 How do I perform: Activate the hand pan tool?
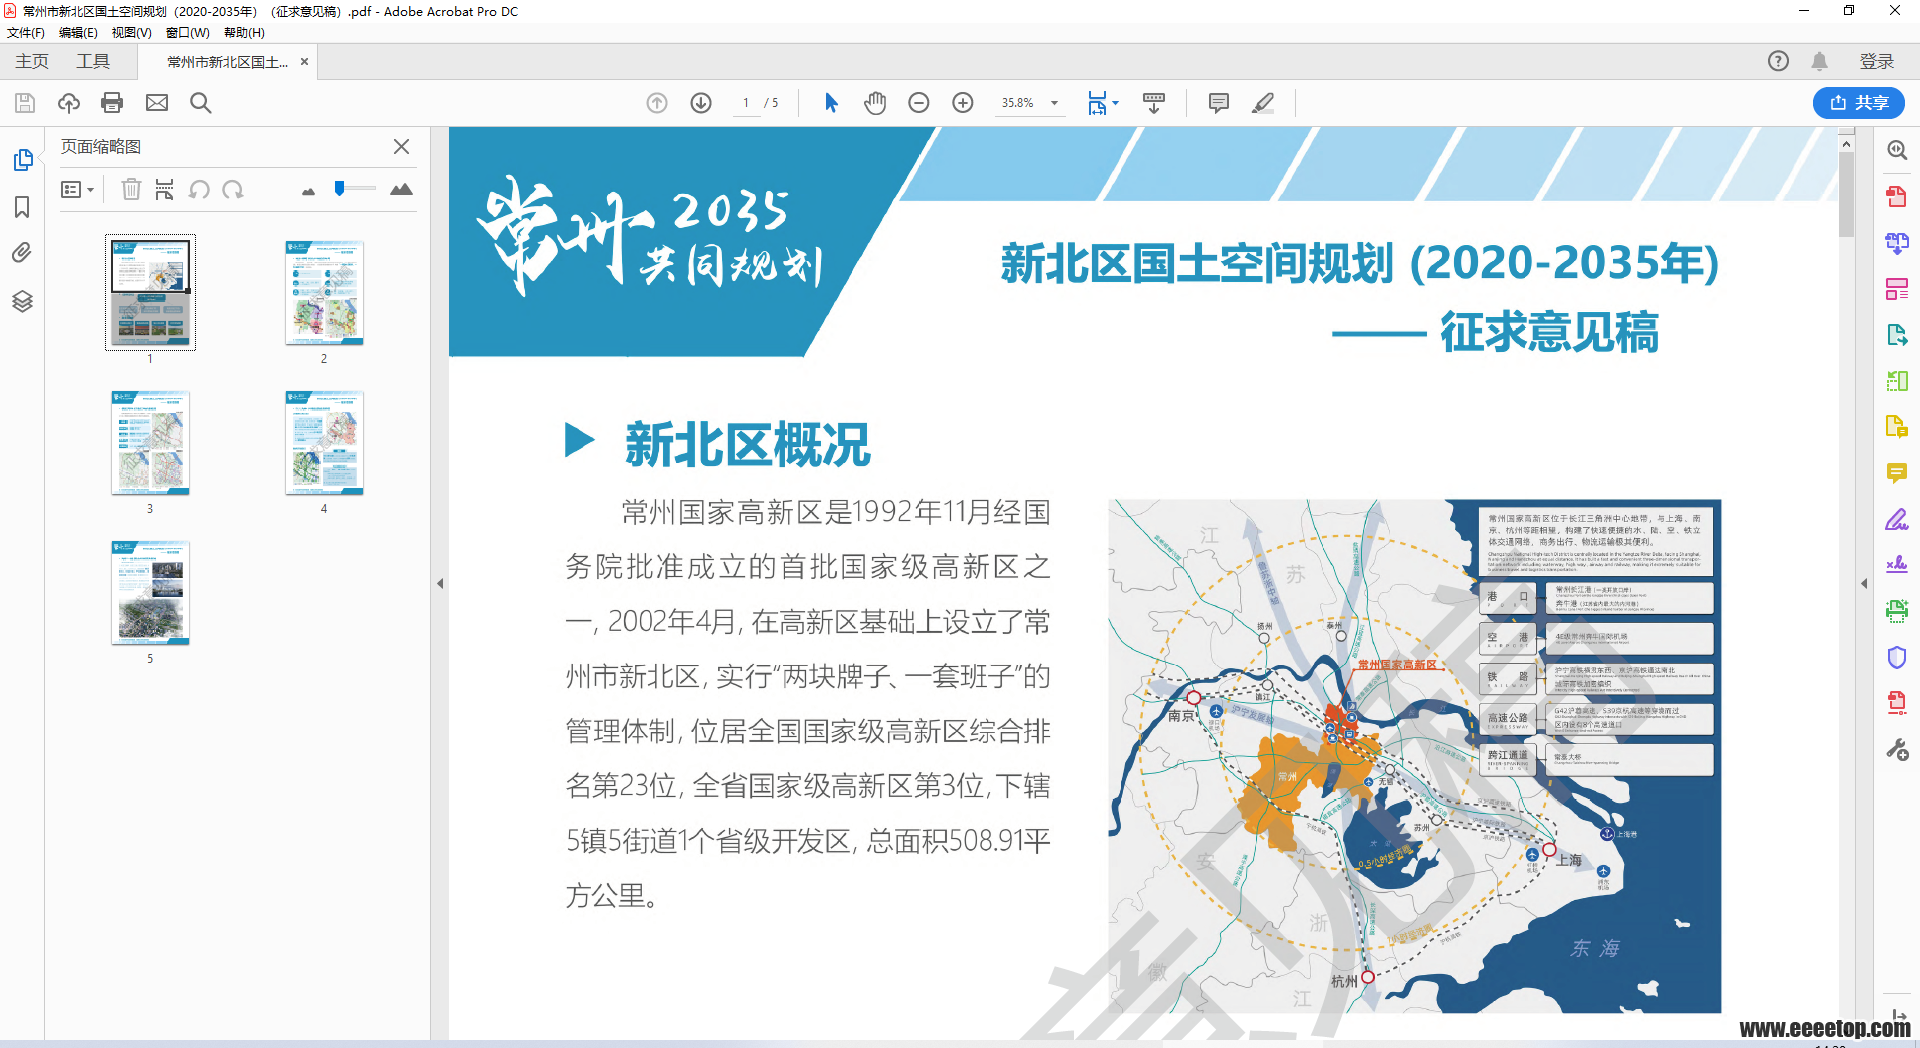pos(875,103)
